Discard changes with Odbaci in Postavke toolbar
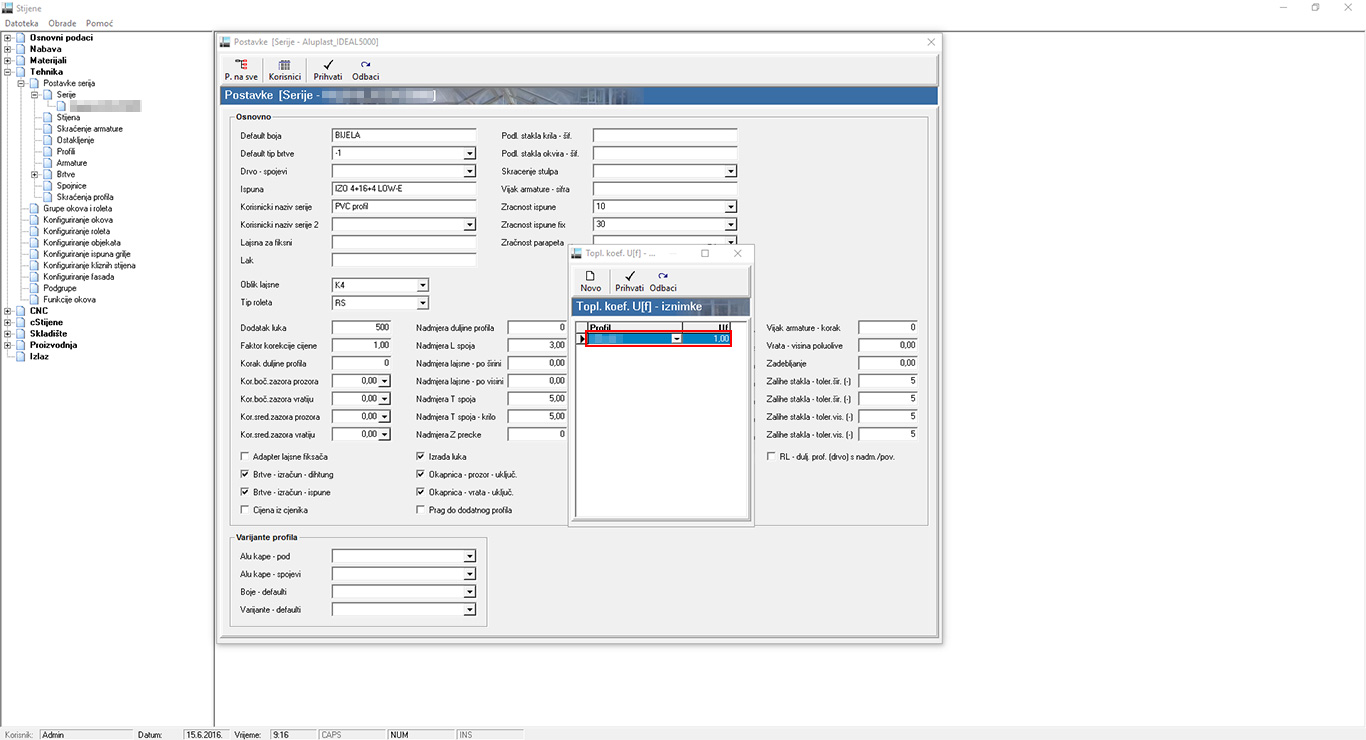The height and width of the screenshot is (740, 1366). pos(365,69)
